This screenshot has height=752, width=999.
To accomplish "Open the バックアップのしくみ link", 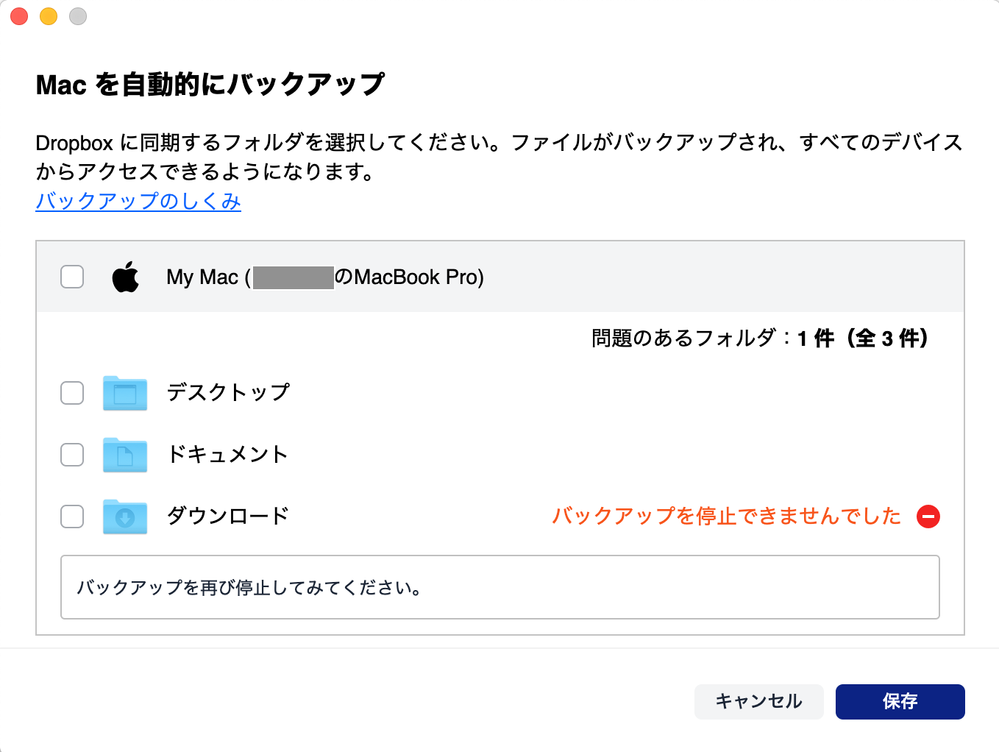I will click(138, 201).
